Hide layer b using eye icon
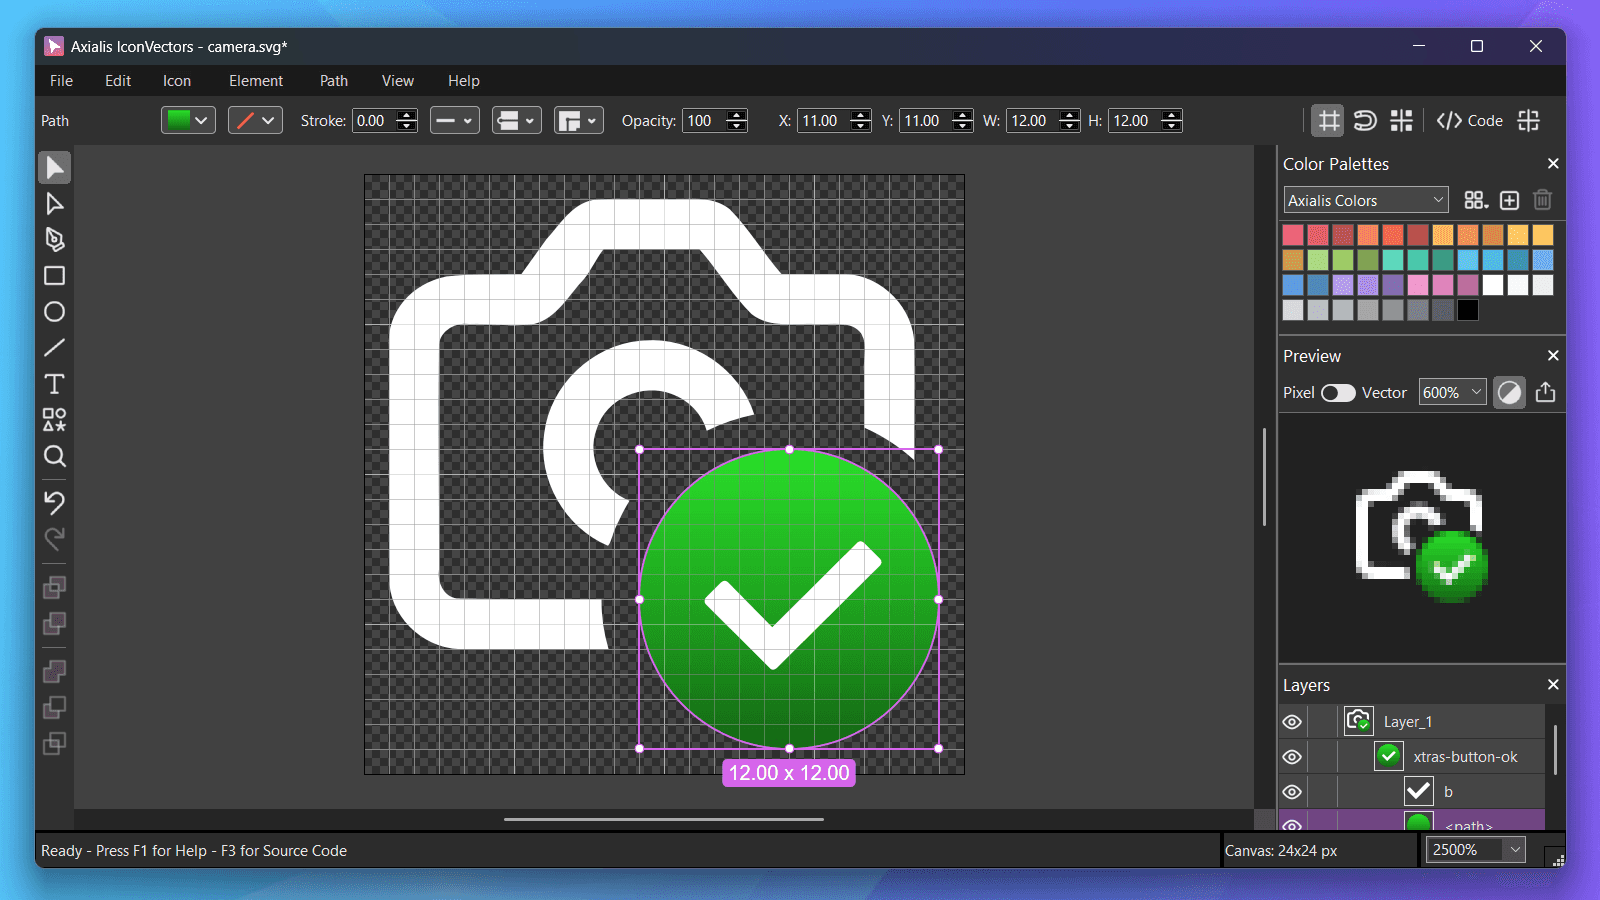1600x900 pixels. [x=1292, y=792]
